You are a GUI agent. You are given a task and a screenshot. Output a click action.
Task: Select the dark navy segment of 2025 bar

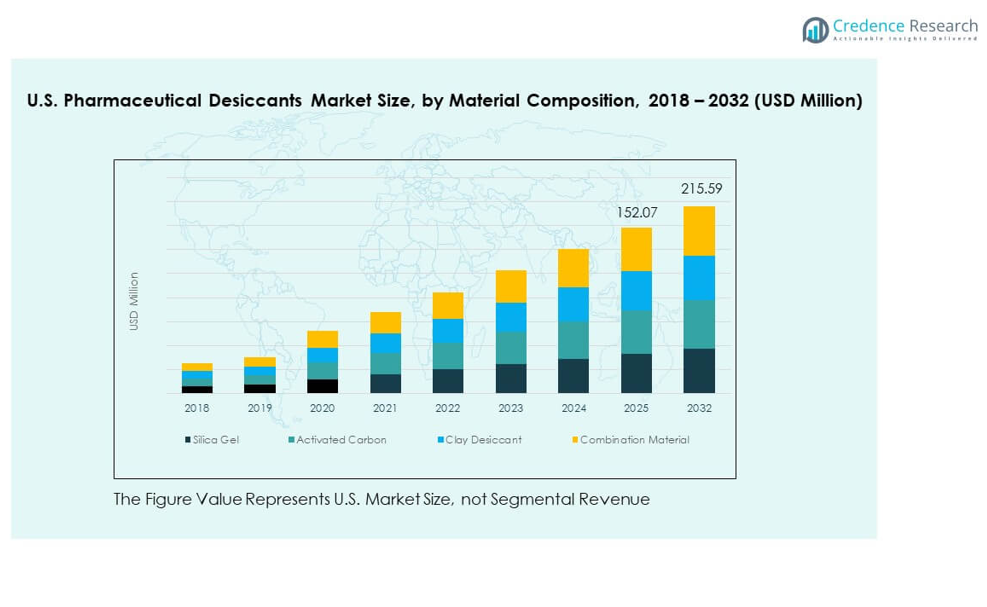pyautogui.click(x=636, y=373)
